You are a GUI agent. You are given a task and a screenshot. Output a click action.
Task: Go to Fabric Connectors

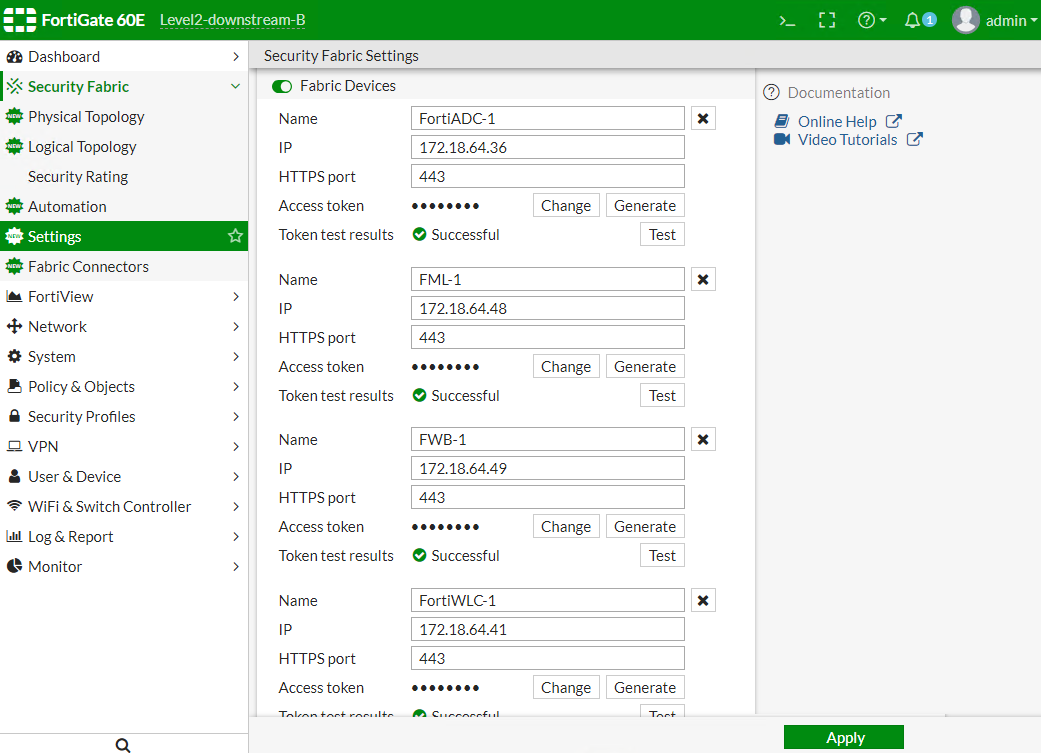click(88, 267)
